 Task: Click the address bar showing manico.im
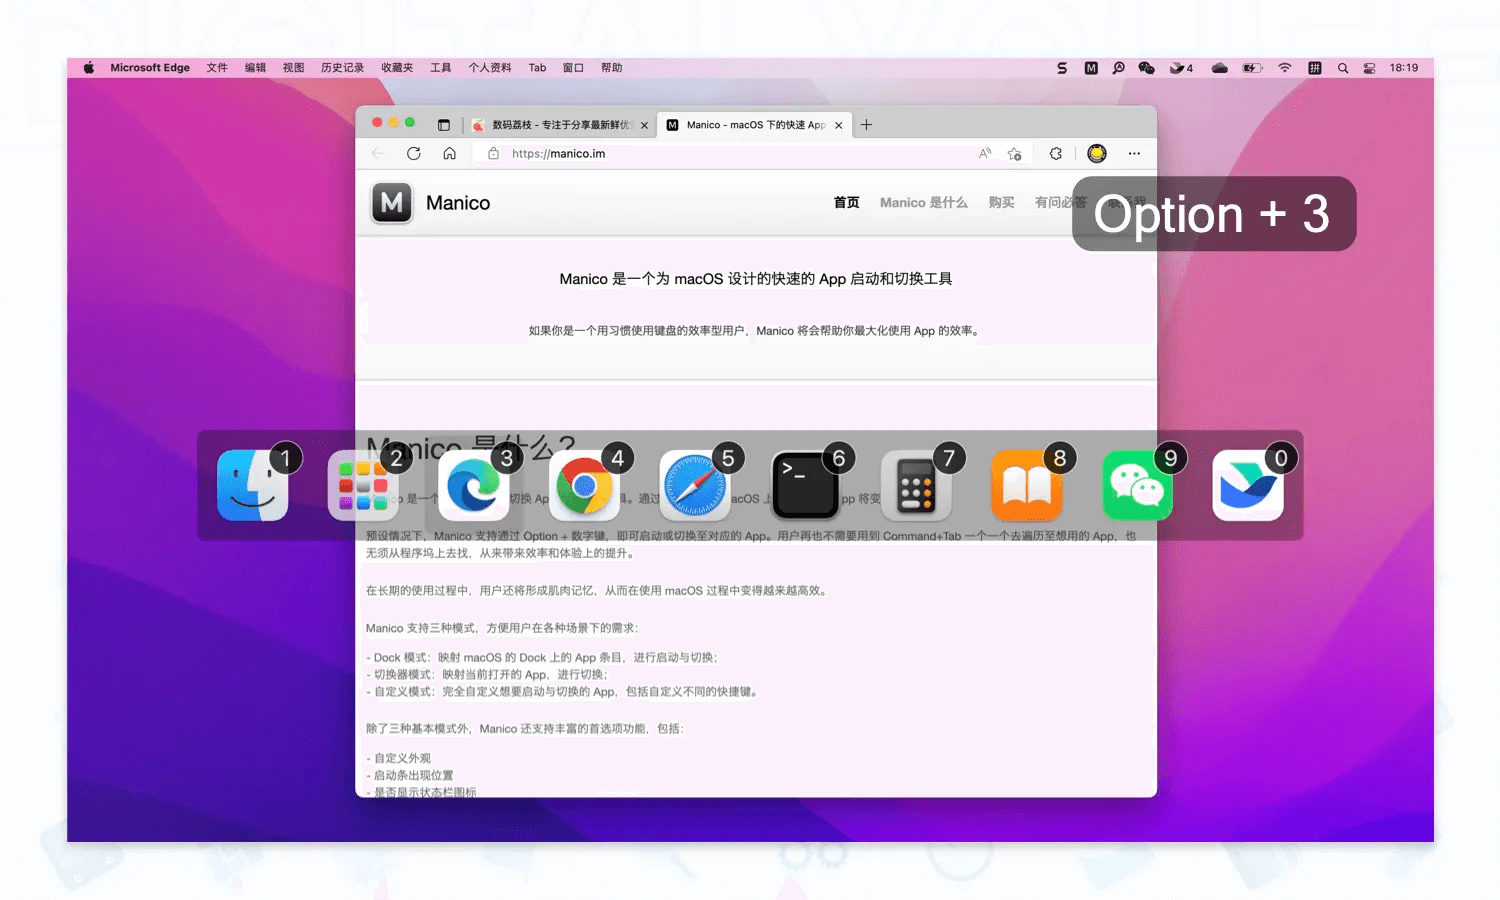(700, 154)
